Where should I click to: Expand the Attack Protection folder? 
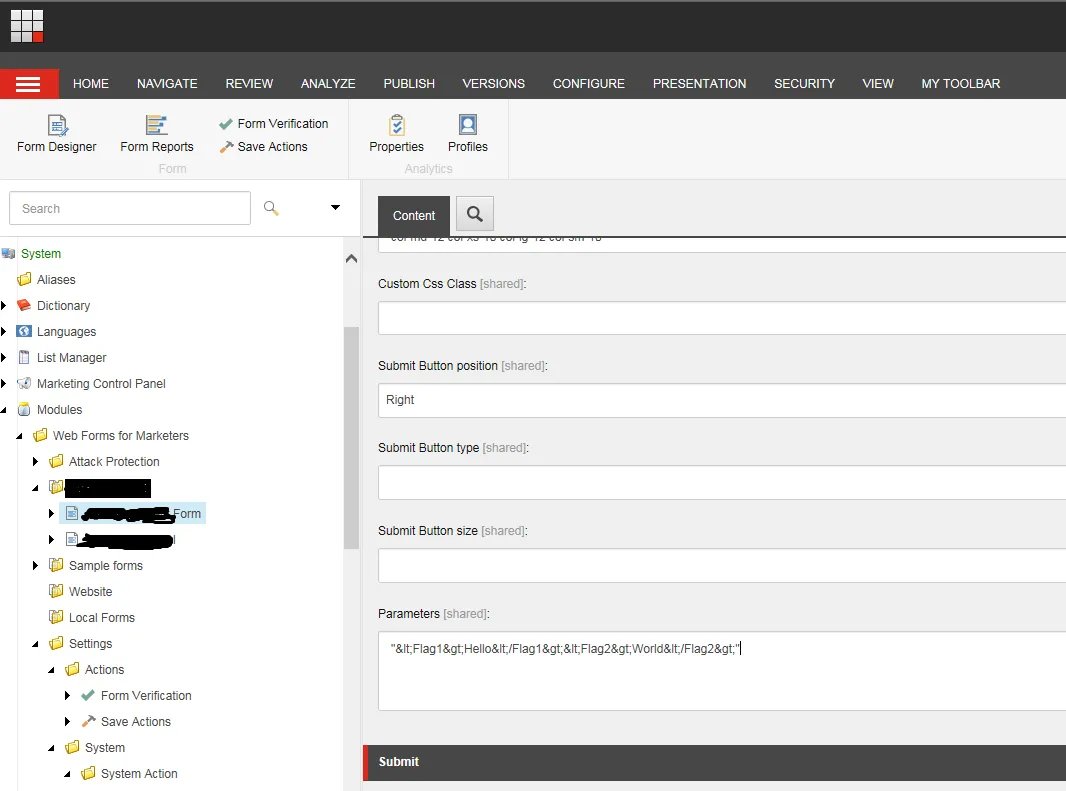tap(35, 462)
